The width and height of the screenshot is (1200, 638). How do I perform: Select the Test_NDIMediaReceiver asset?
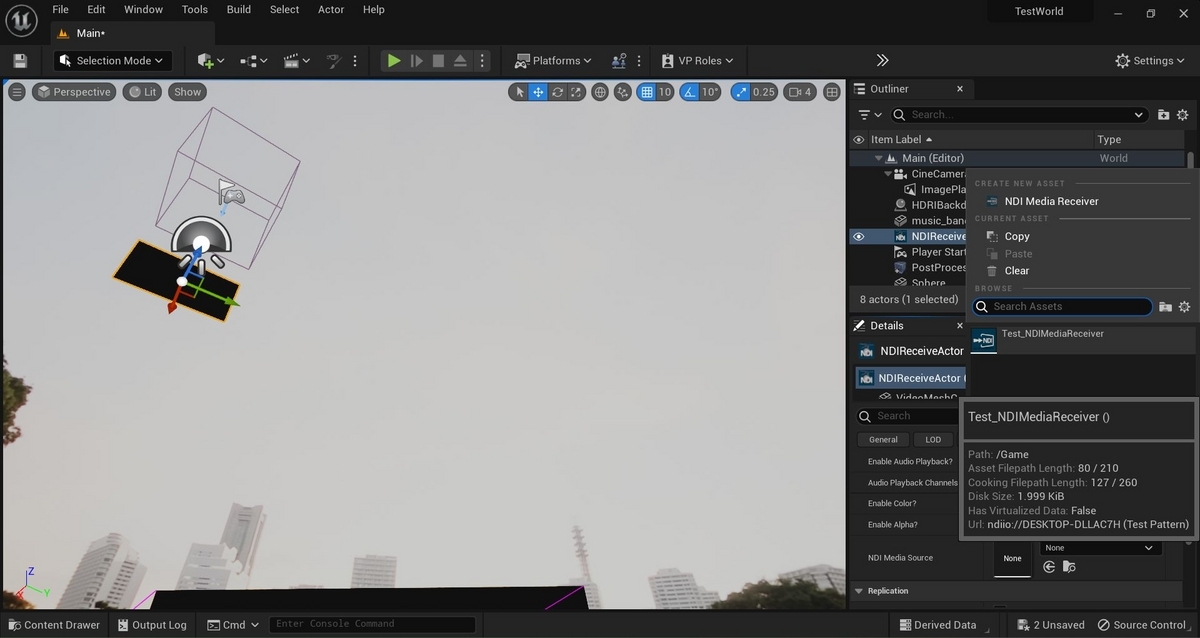(x=1083, y=340)
